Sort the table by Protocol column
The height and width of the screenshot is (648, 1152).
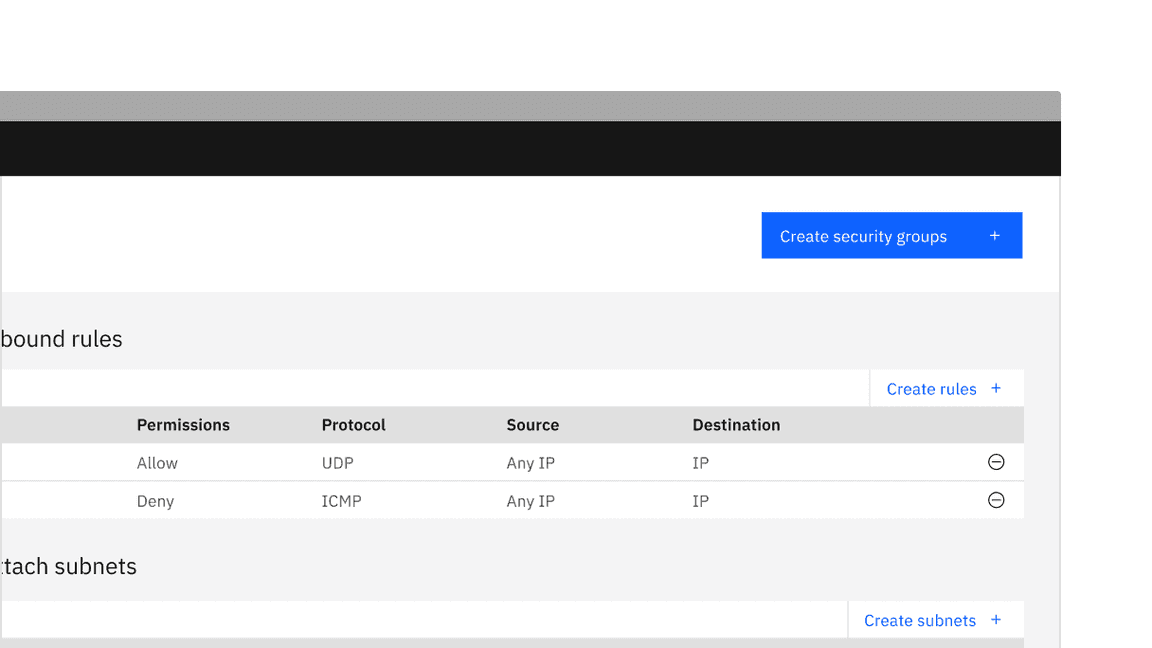click(353, 424)
